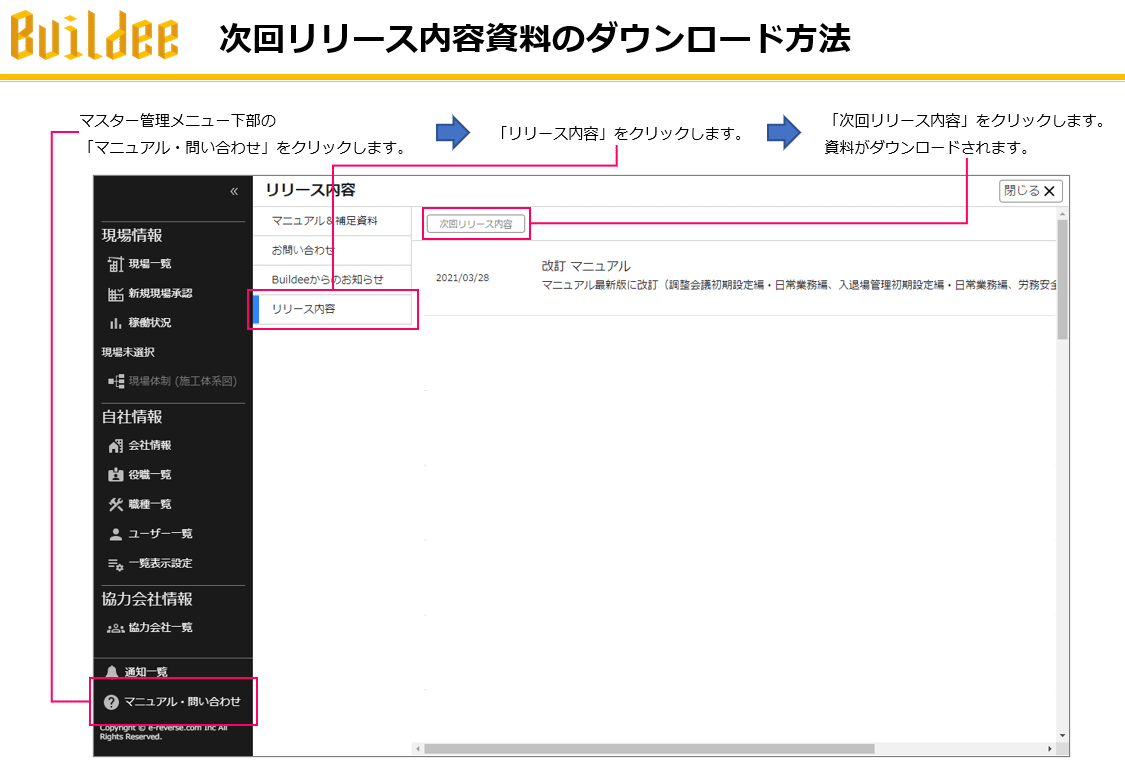
Task: Click the horizontal scrollbar at bottom
Action: (700, 748)
